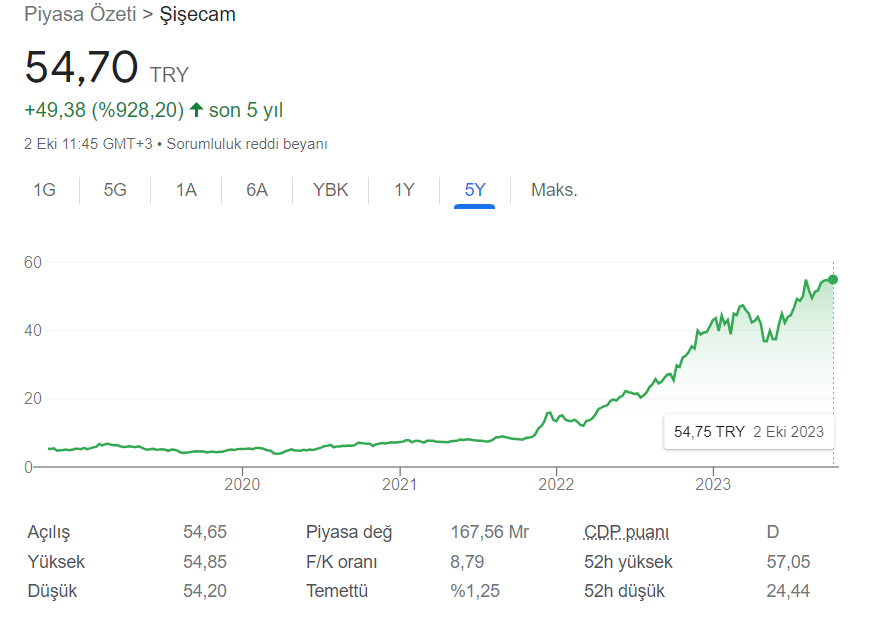877x617 pixels.
Task: Click the 54,75 TRY chart tooltip
Action: [749, 432]
